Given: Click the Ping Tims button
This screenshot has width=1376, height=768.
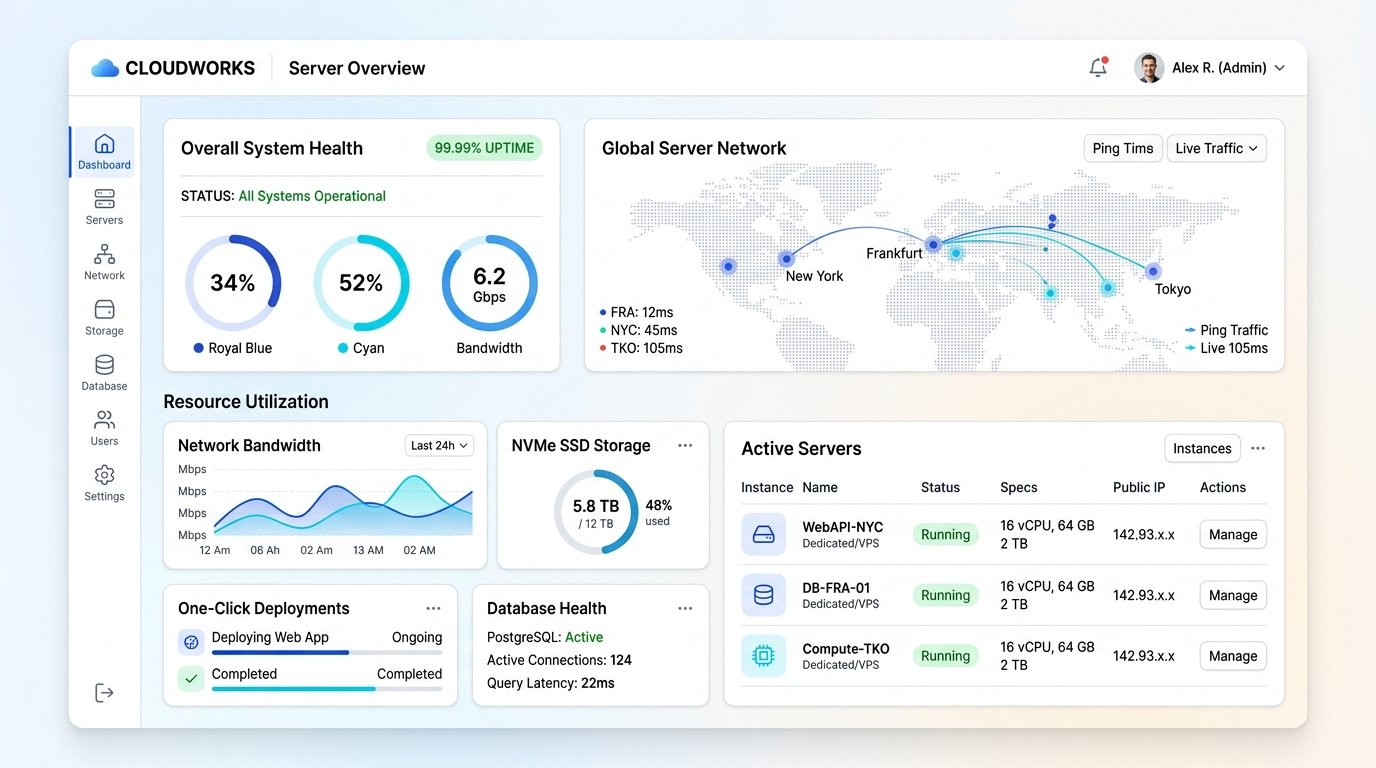Looking at the screenshot, I should (1123, 148).
